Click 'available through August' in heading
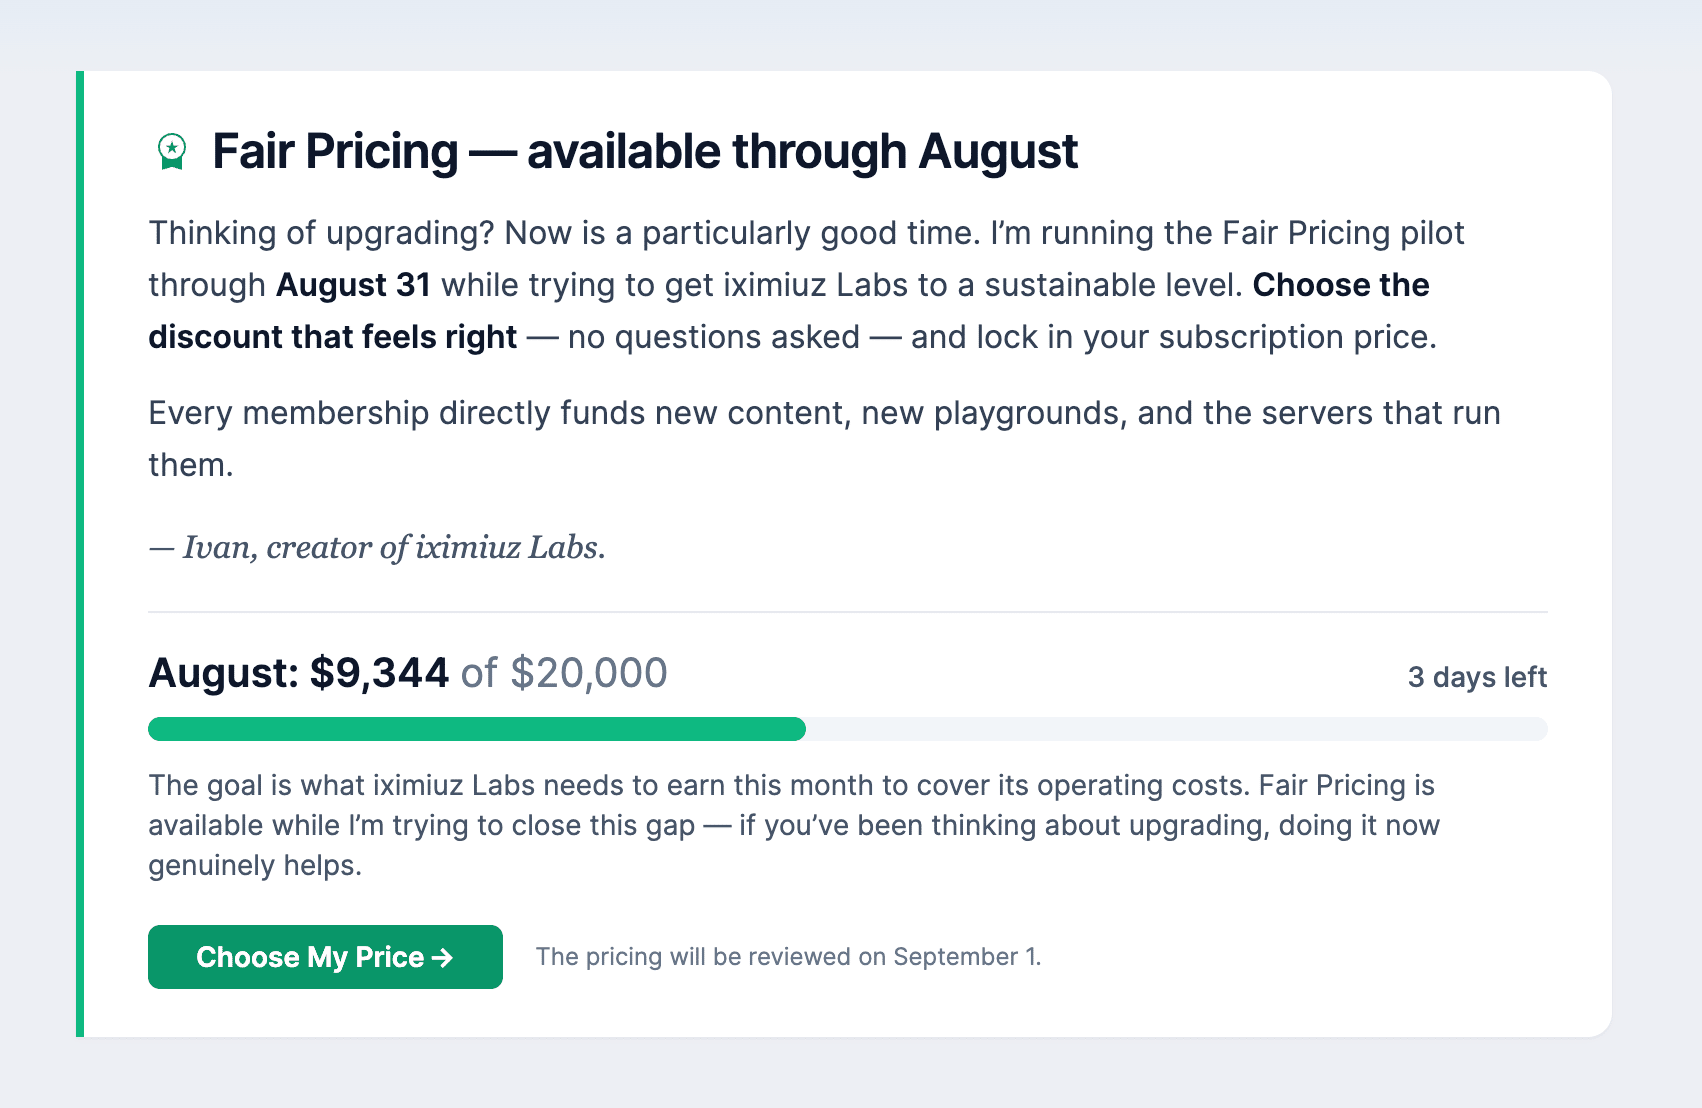This screenshot has height=1108, width=1702. [x=802, y=152]
